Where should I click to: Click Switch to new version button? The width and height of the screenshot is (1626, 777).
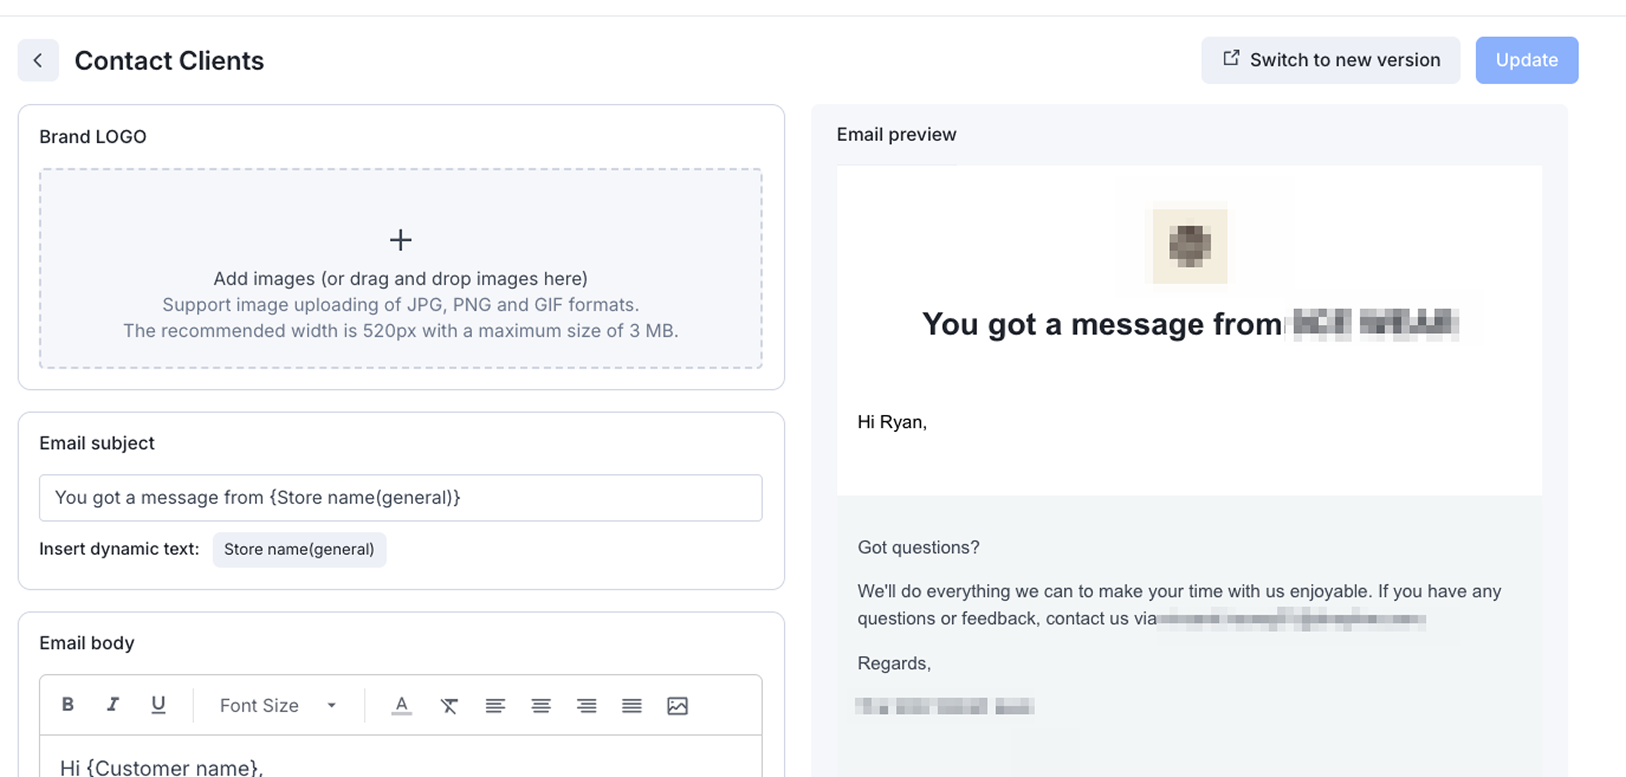[x=1330, y=60]
